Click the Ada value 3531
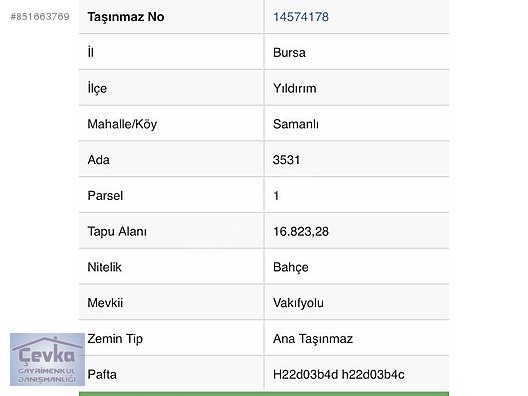Viewport: 528px width, 396px height. pyautogui.click(x=286, y=160)
